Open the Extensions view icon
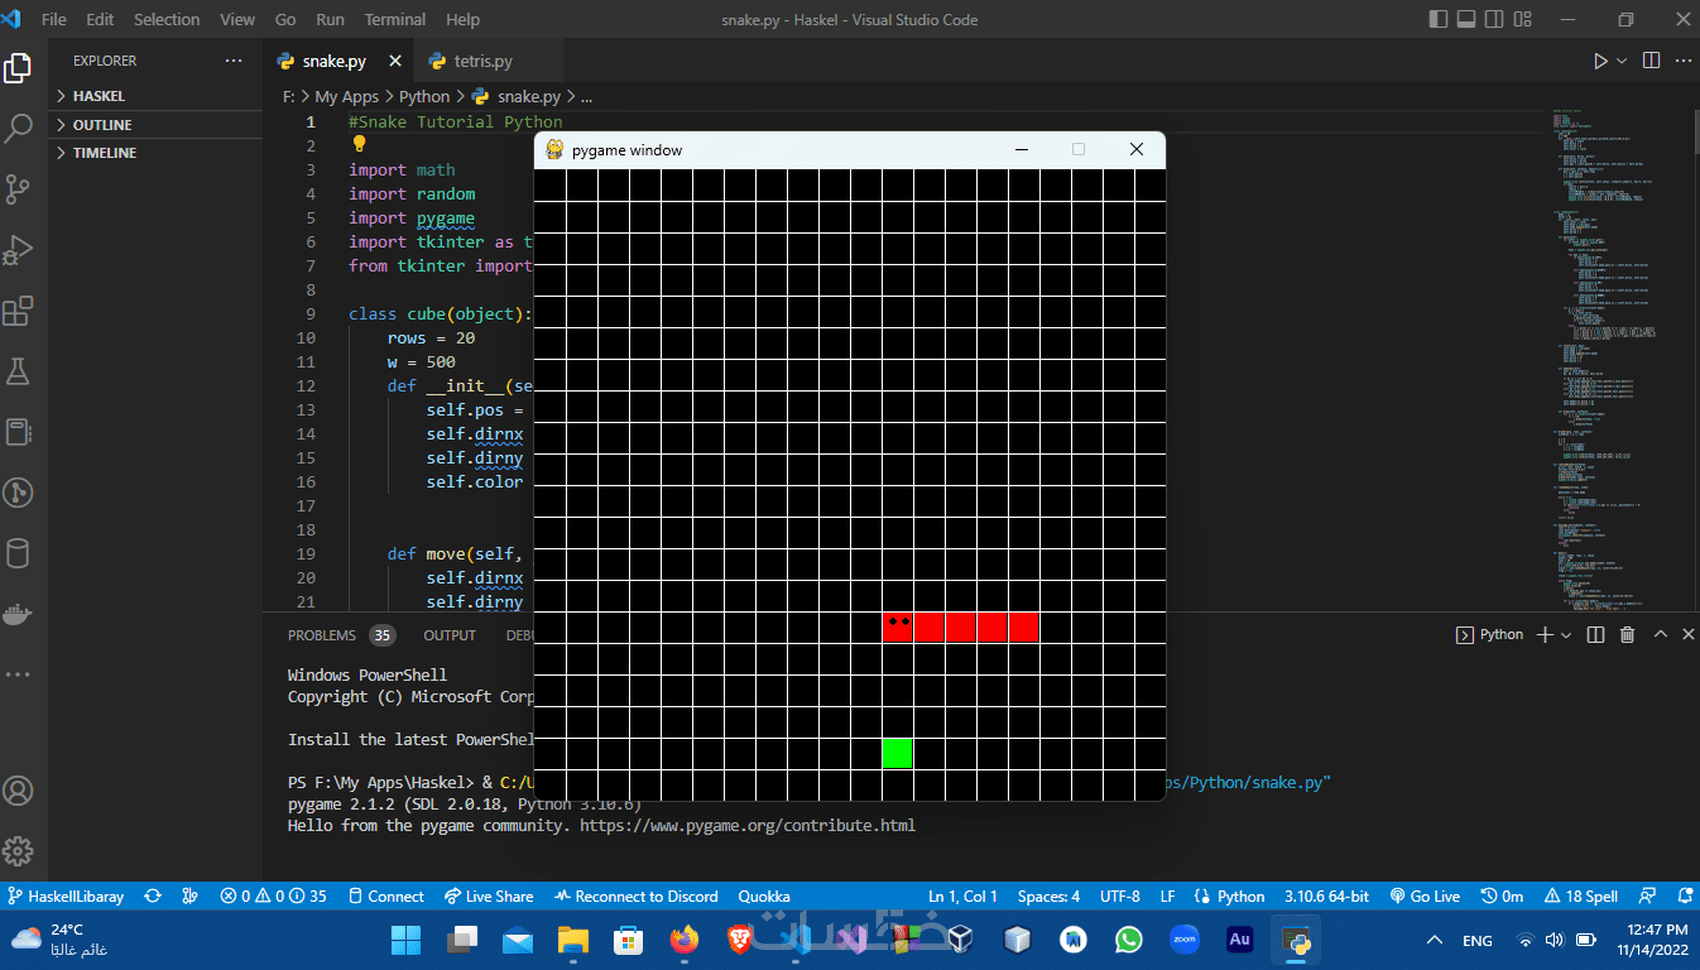The width and height of the screenshot is (1700, 970). (x=18, y=311)
